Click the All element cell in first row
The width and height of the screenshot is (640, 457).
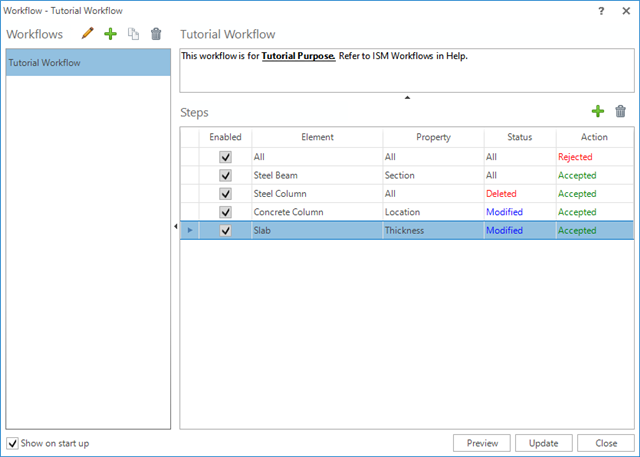pos(317,157)
